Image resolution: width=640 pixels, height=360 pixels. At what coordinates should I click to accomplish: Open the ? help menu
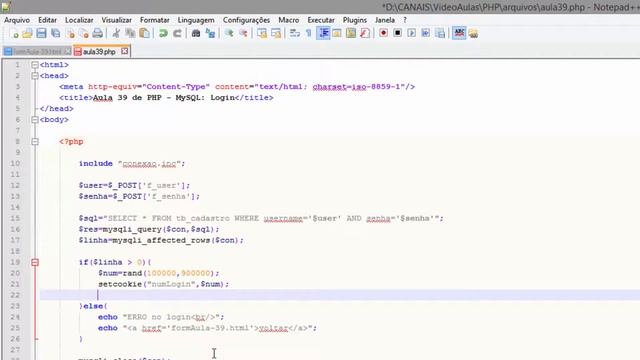tap(405, 20)
